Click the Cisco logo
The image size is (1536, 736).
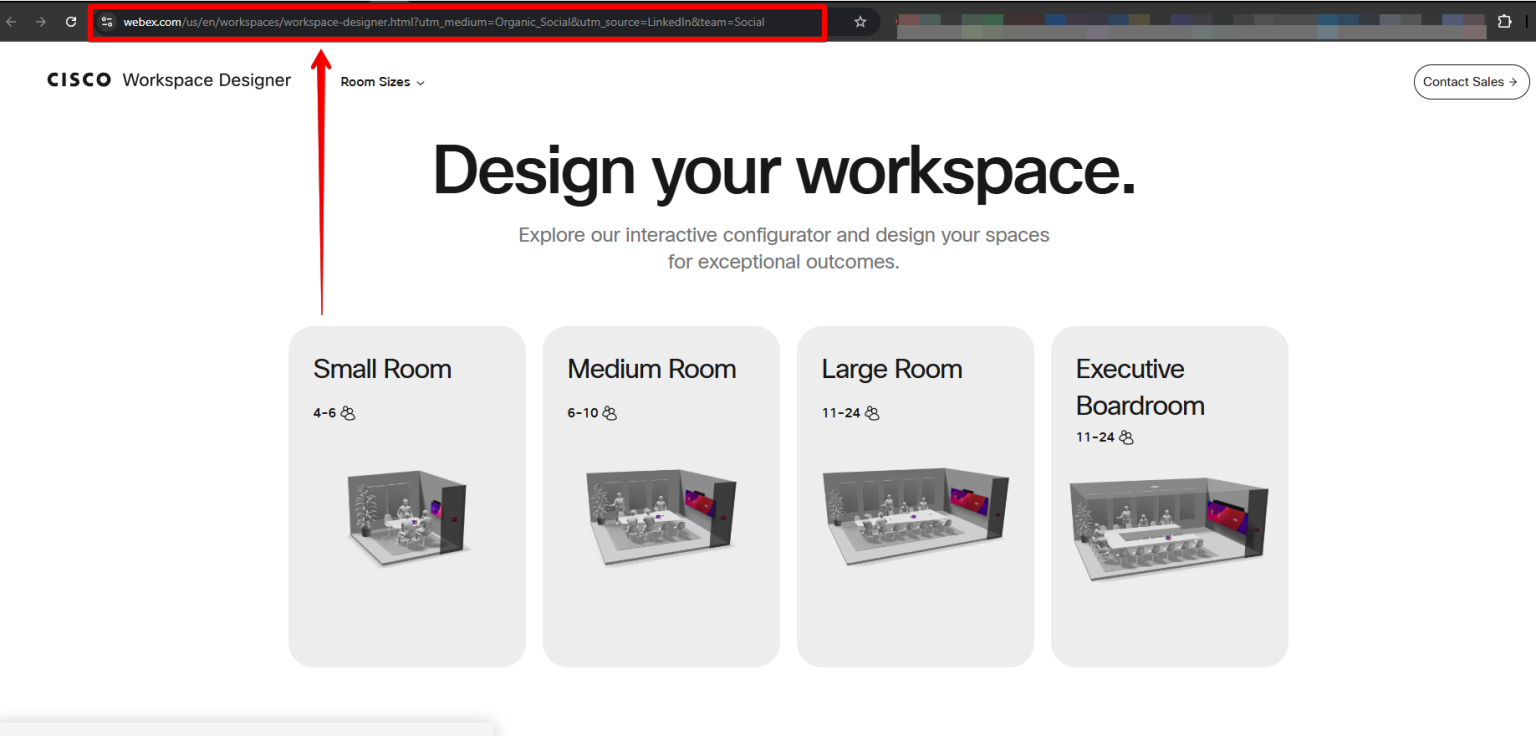[x=79, y=81]
